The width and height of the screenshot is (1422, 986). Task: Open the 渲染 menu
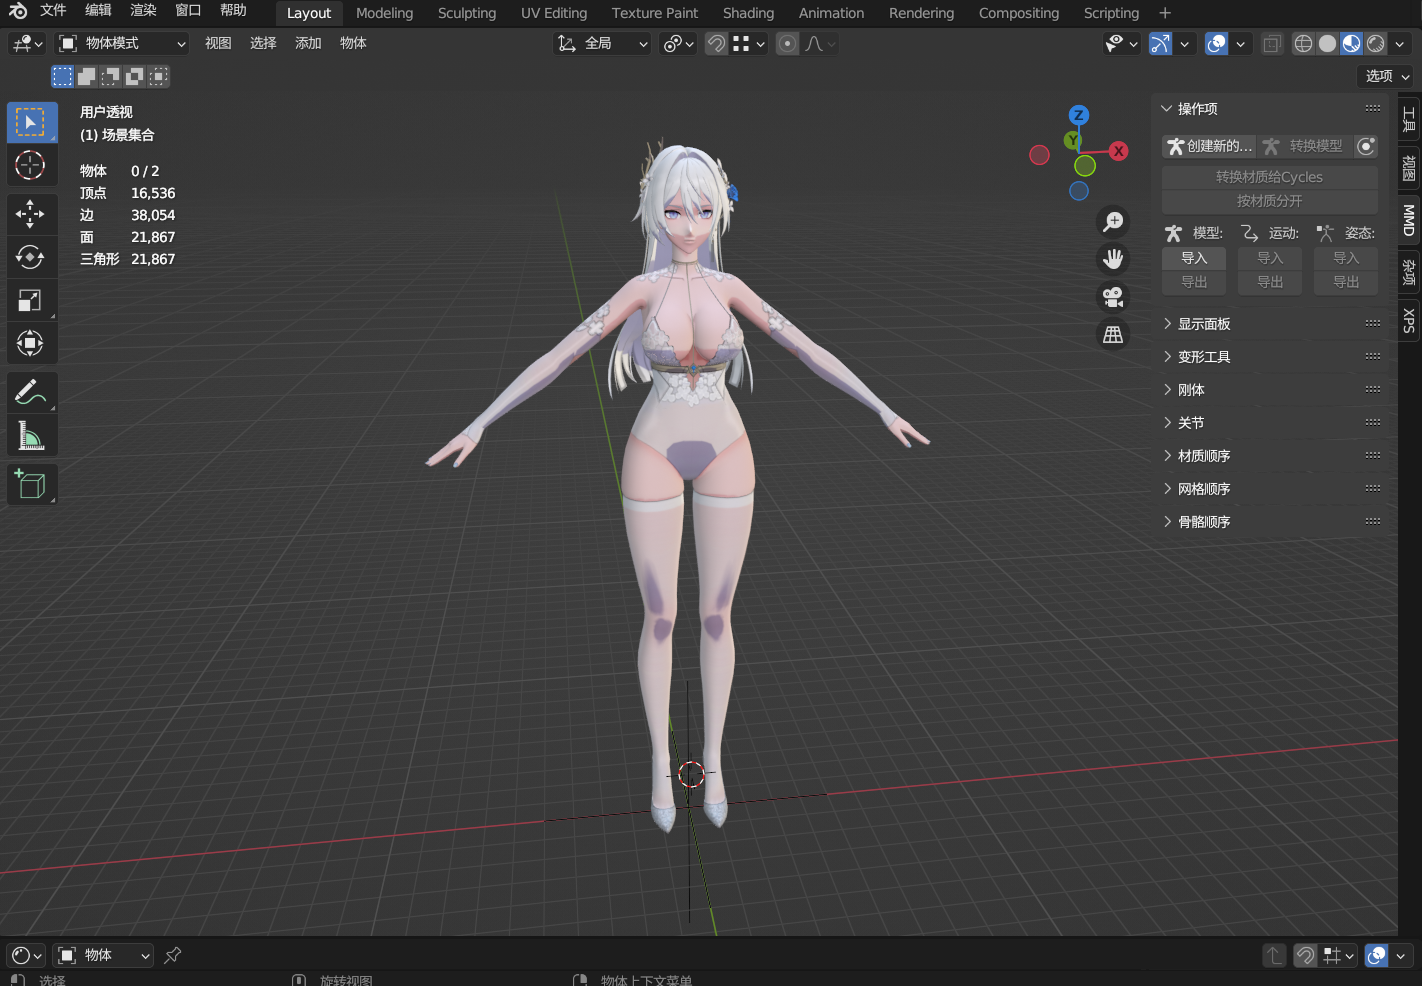143,10
